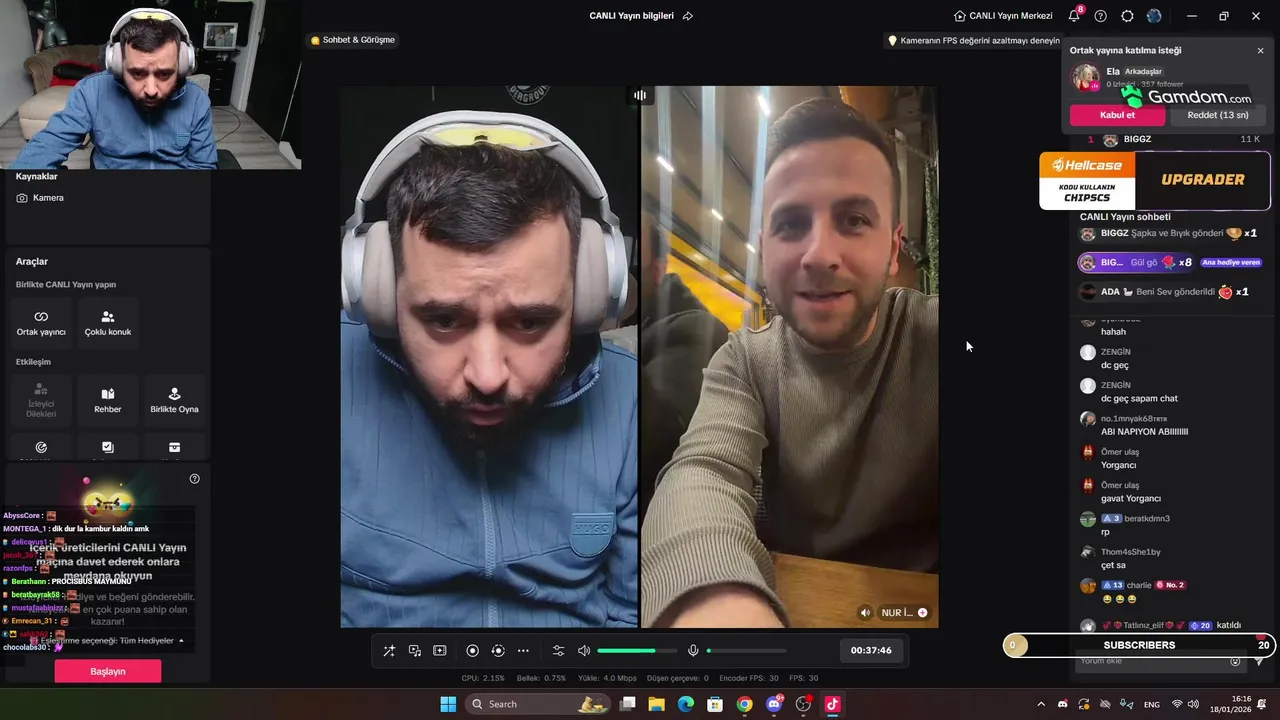The width and height of the screenshot is (1280, 720).
Task: Click the record circle button
Action: 472,651
